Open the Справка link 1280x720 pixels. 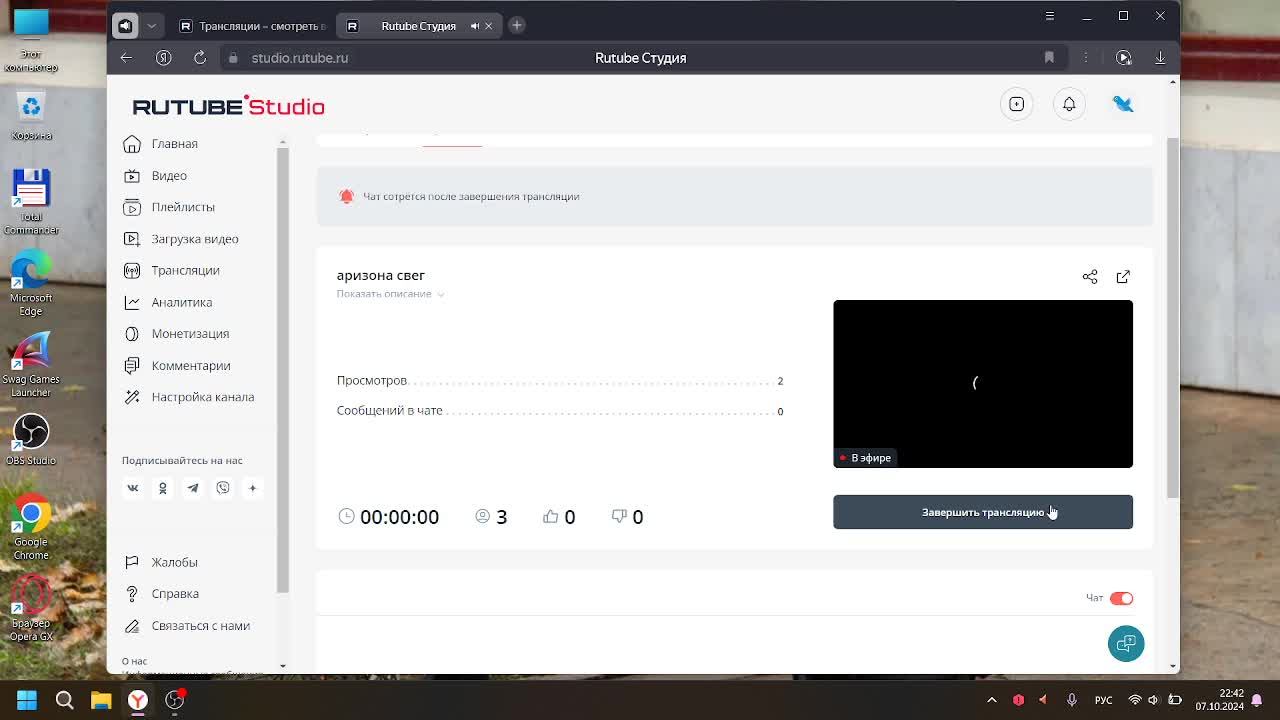tap(175, 594)
